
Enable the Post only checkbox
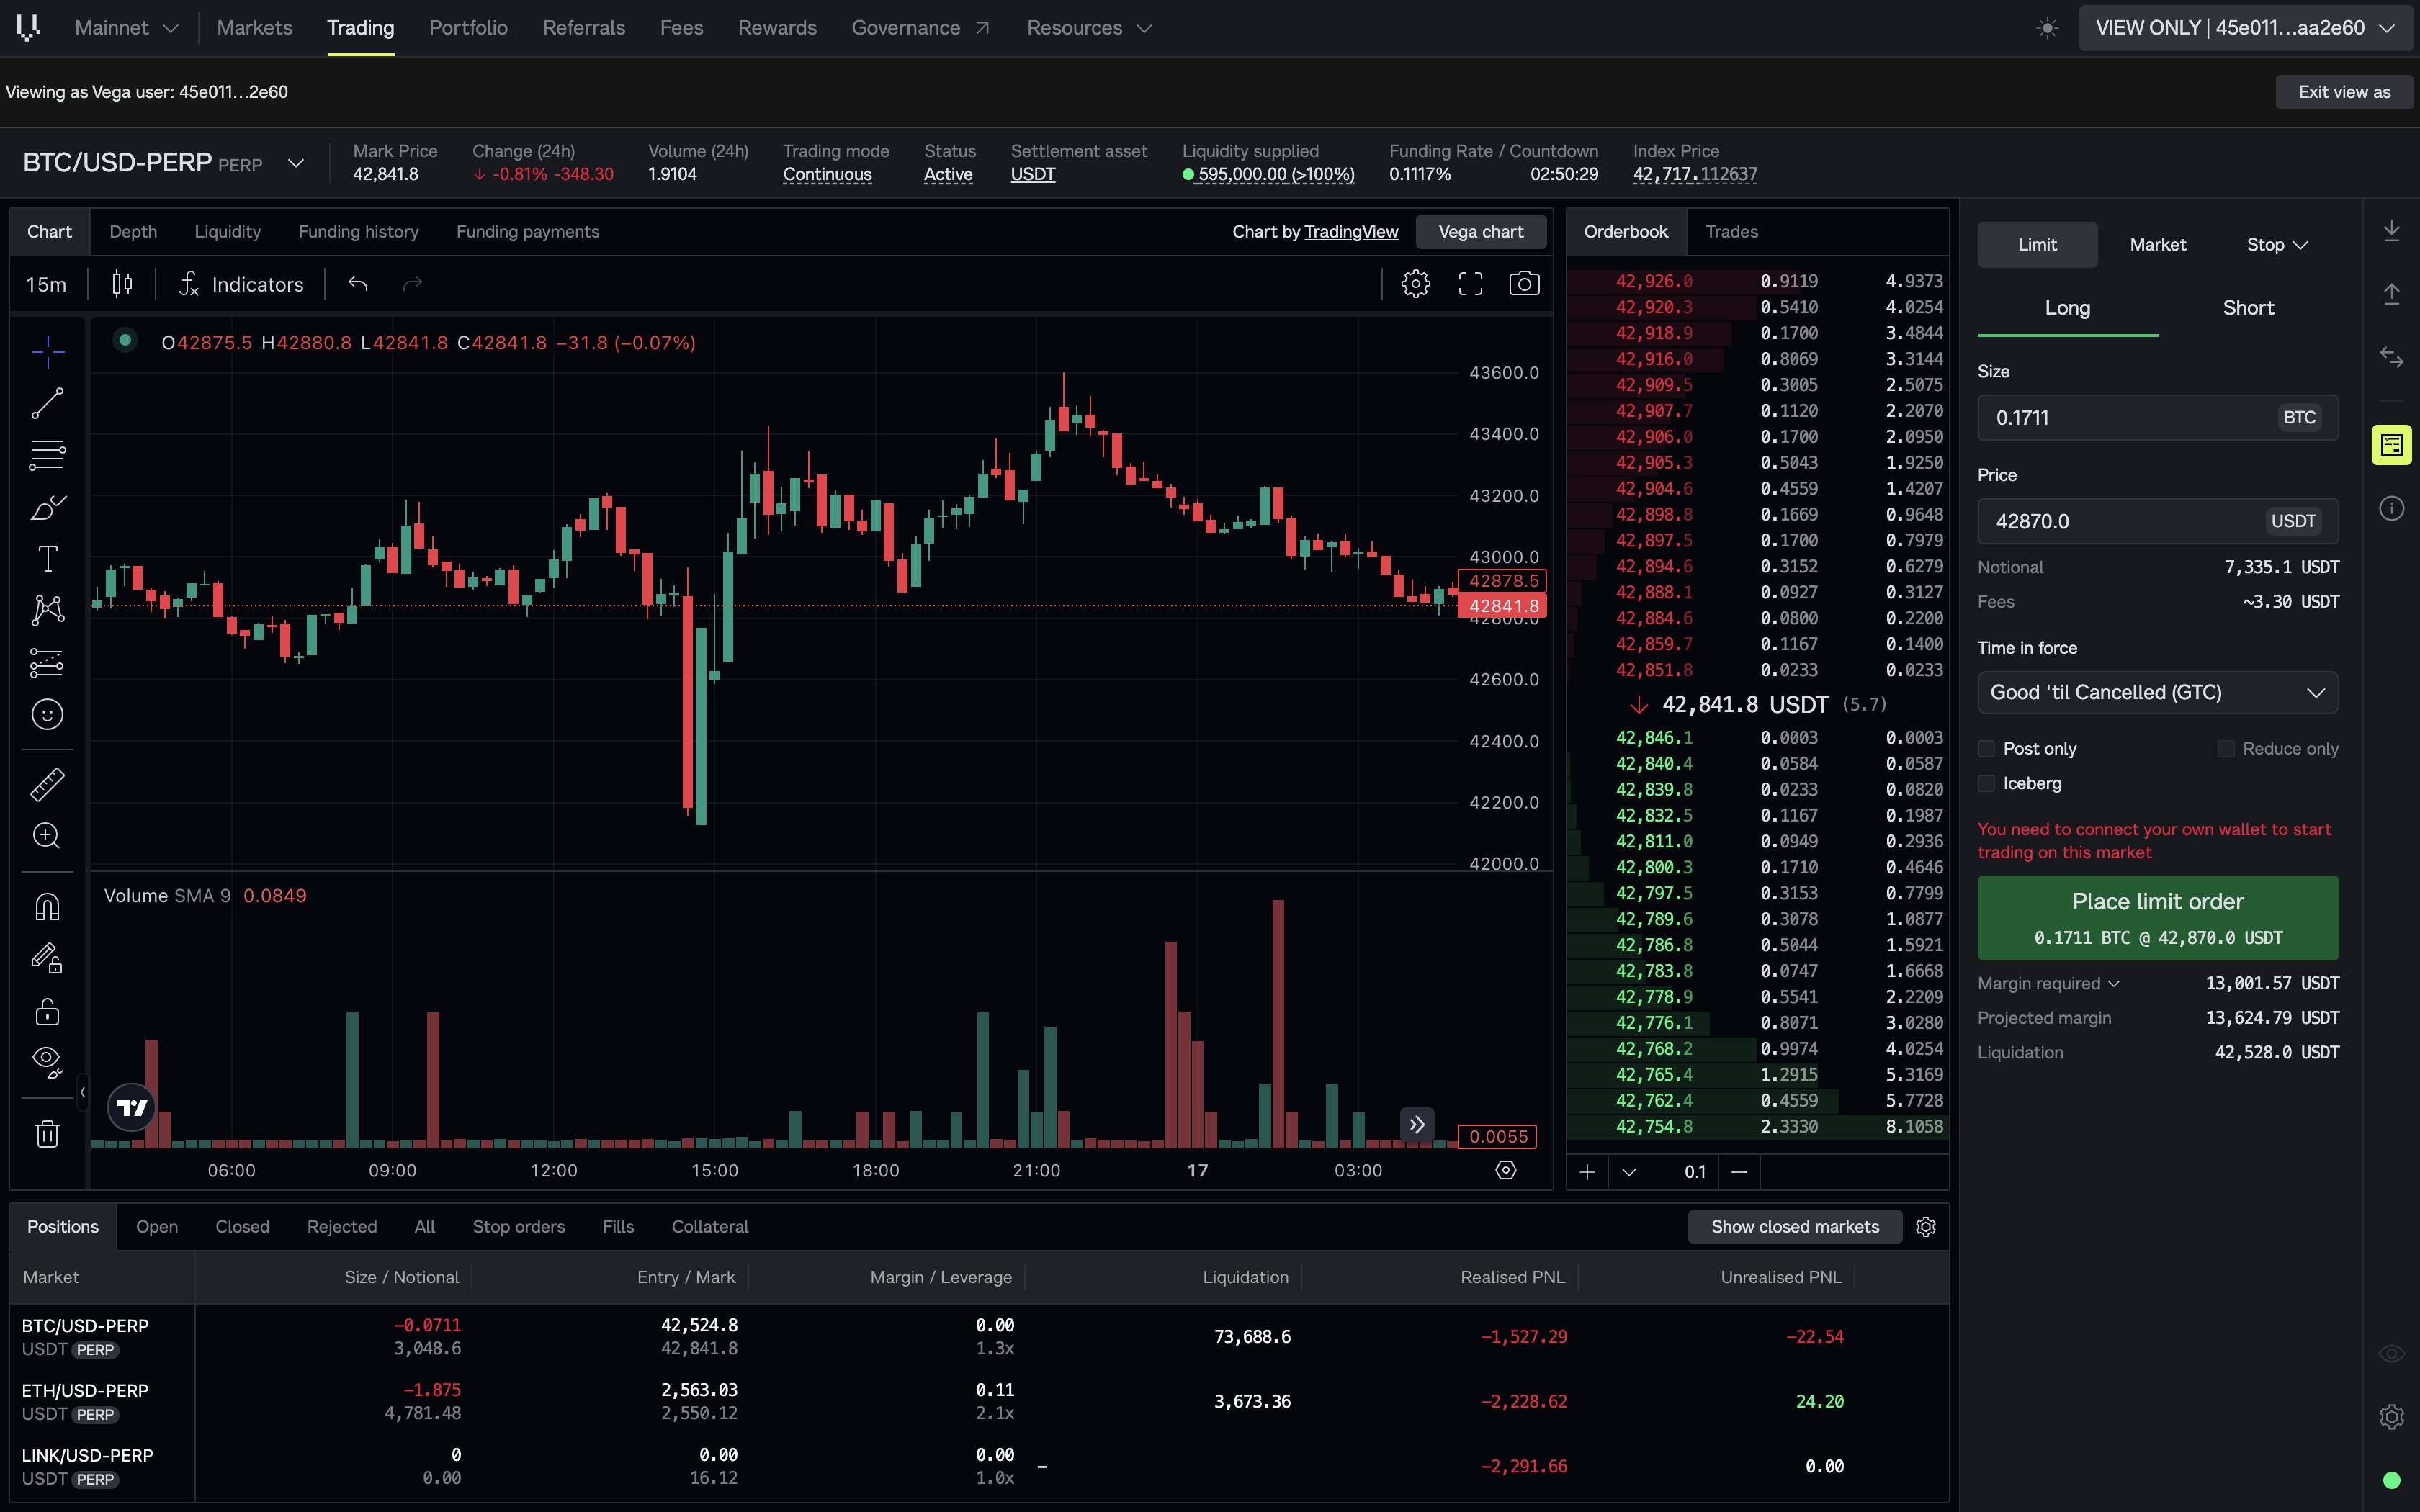(1986, 749)
